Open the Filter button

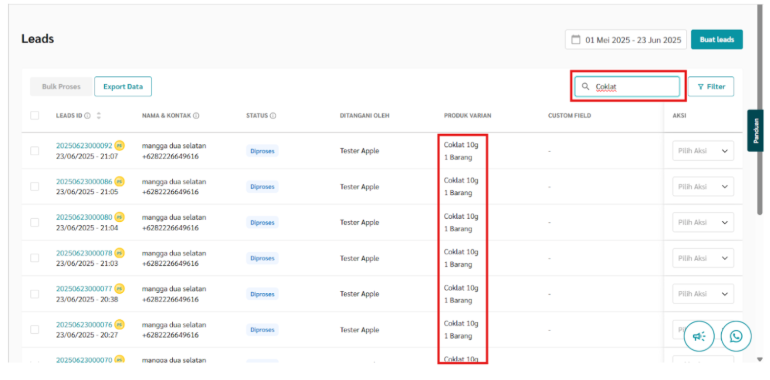[x=711, y=86]
